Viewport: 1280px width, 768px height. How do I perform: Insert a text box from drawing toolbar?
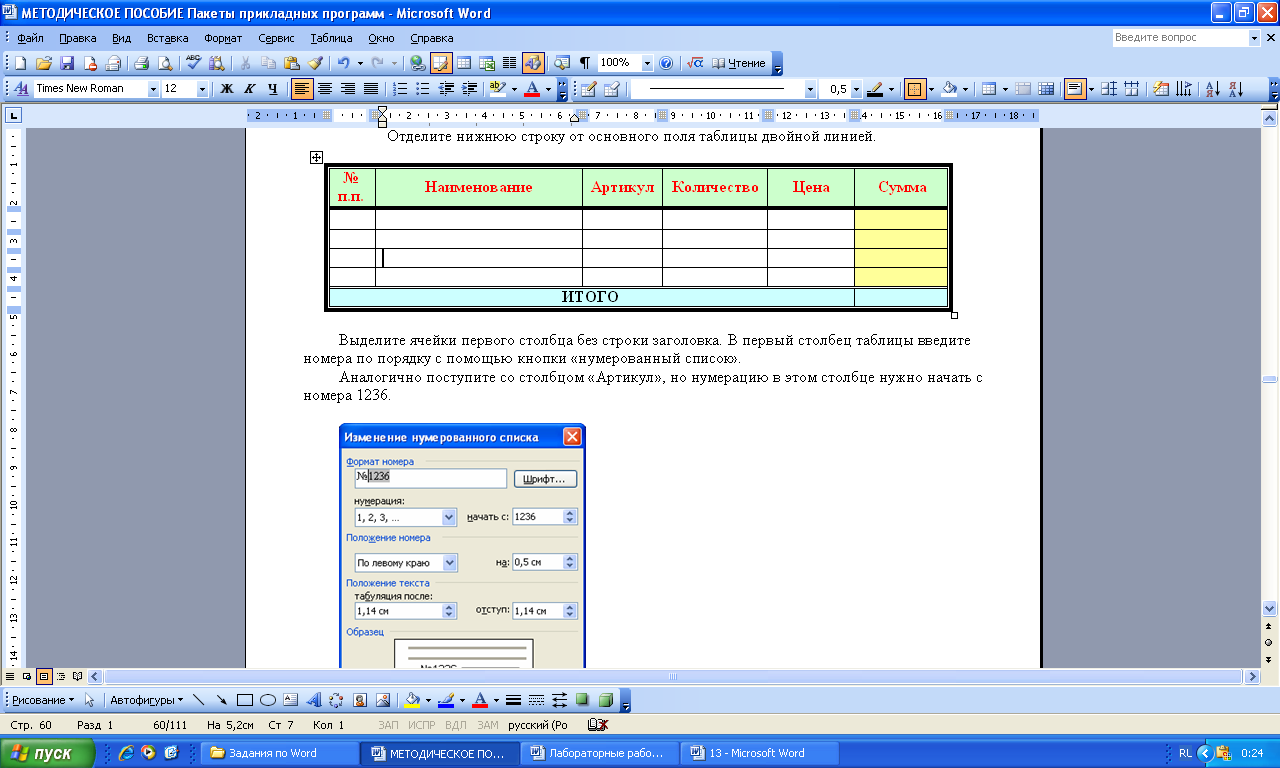click(291, 700)
